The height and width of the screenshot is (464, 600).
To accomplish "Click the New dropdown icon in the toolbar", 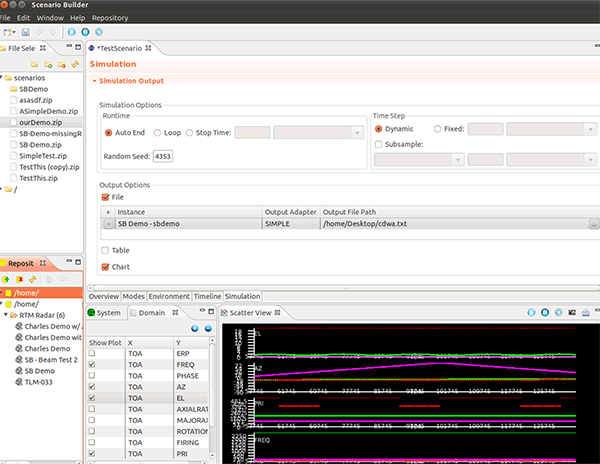I will (9, 32).
